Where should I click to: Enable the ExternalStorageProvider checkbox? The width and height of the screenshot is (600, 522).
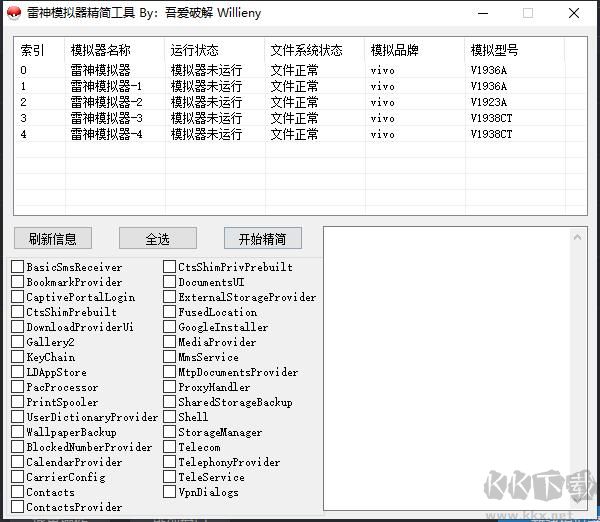click(x=170, y=297)
